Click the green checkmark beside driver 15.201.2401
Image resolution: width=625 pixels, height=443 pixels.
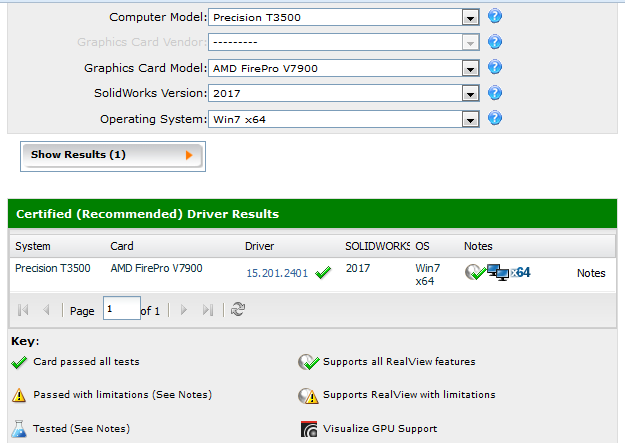(x=323, y=273)
